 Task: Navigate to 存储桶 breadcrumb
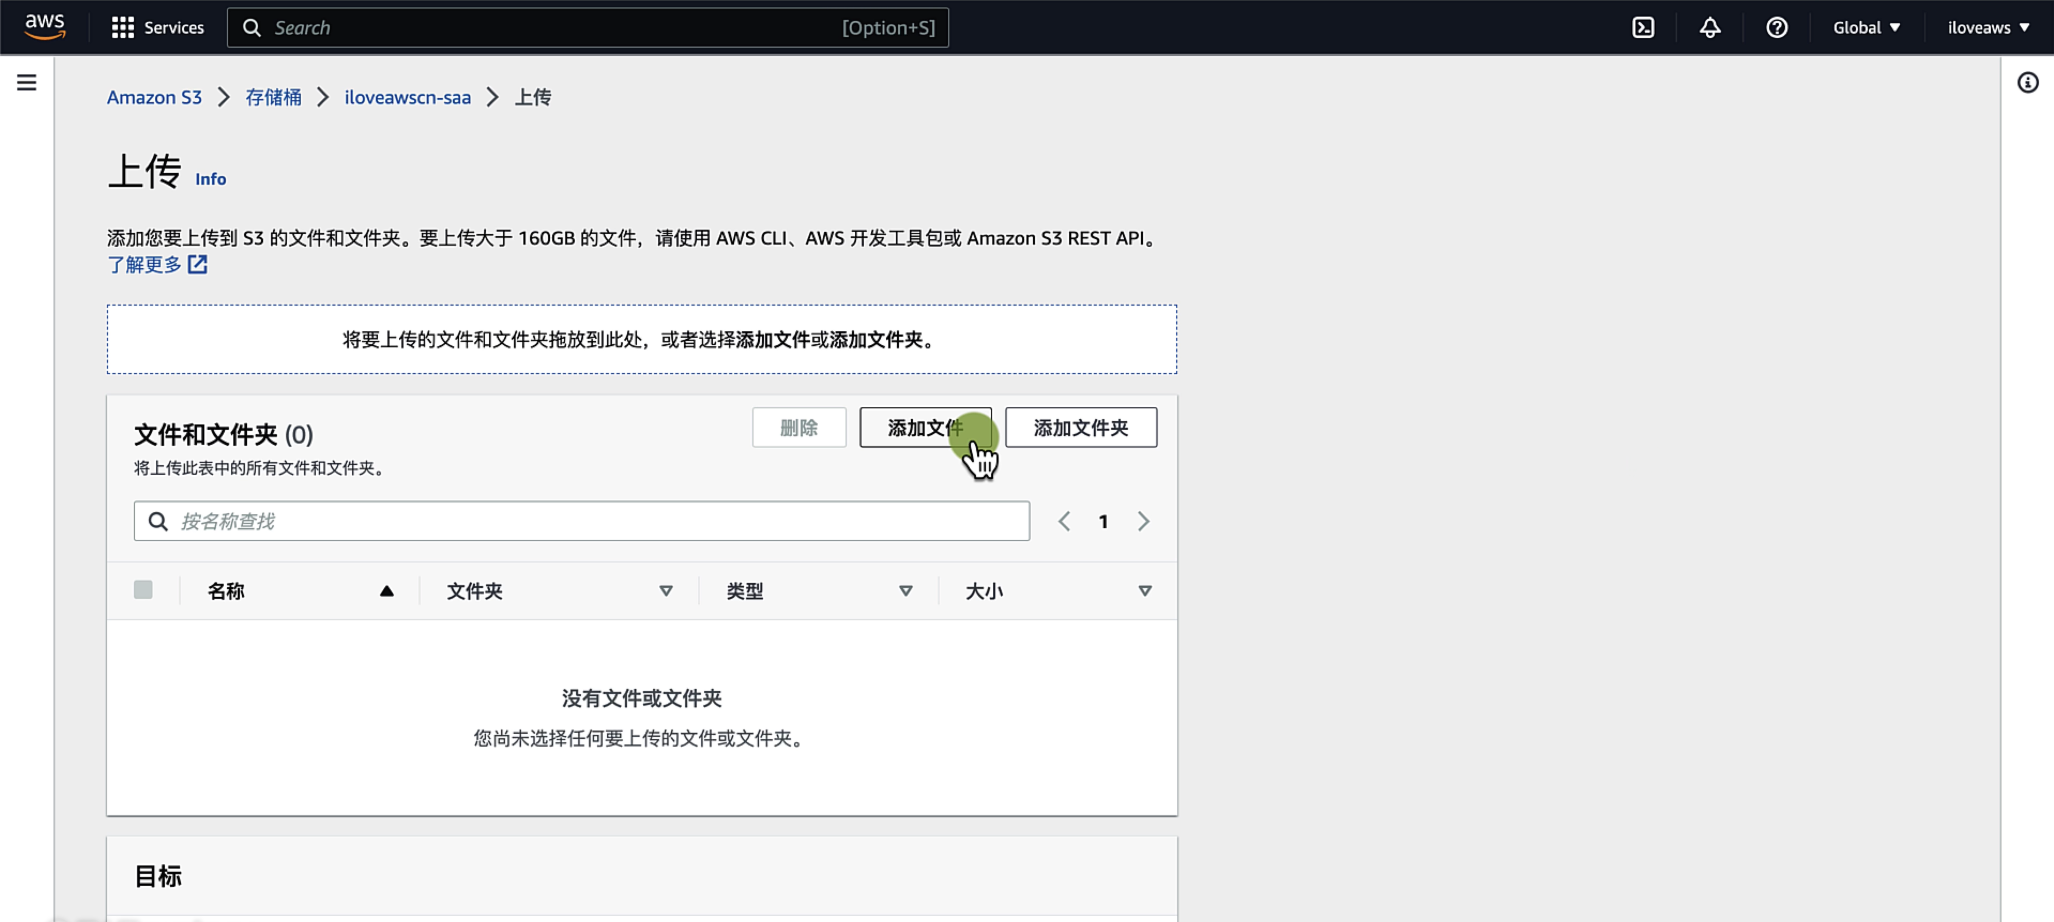273,97
